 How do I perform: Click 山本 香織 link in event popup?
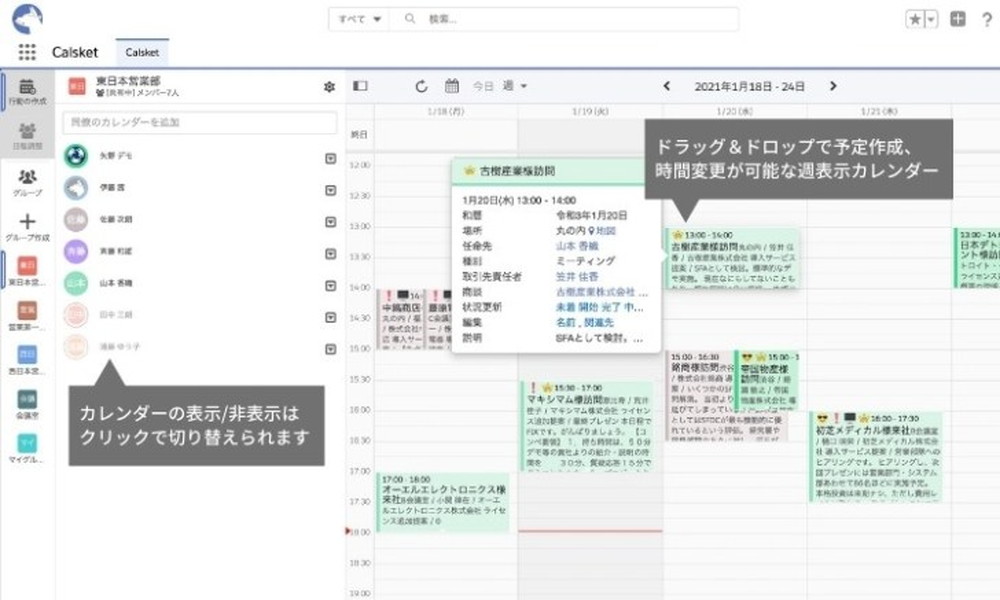576,245
